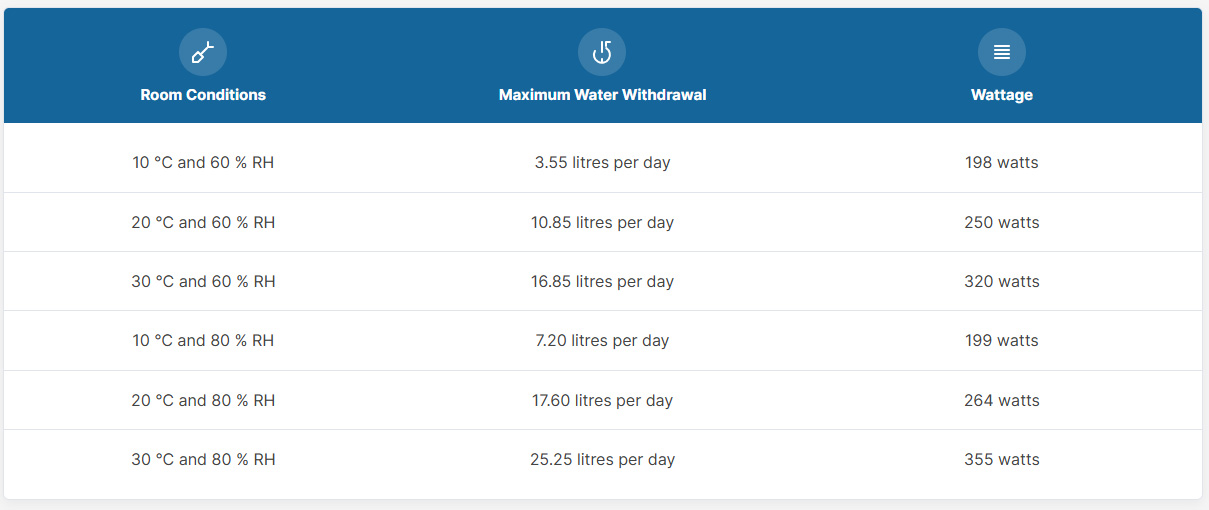Select the Room Conditions column heading

click(203, 95)
